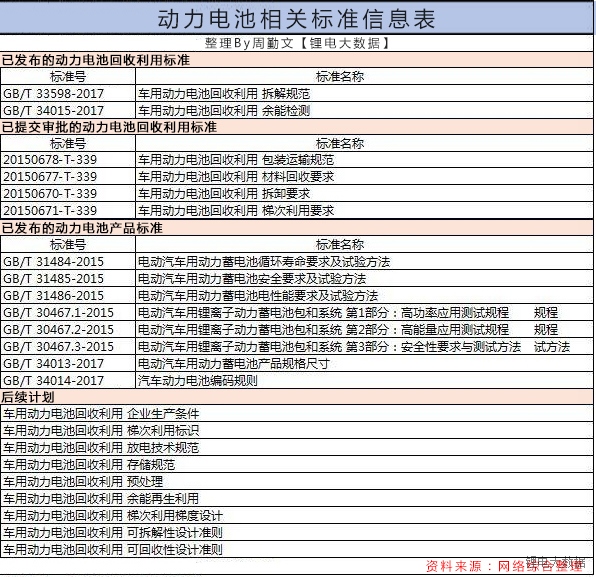This screenshot has height=577, width=596.
Task: Click cell 电动汽车用动力蓄电池电性能要求及试验方法
Action: pyautogui.click(x=364, y=295)
